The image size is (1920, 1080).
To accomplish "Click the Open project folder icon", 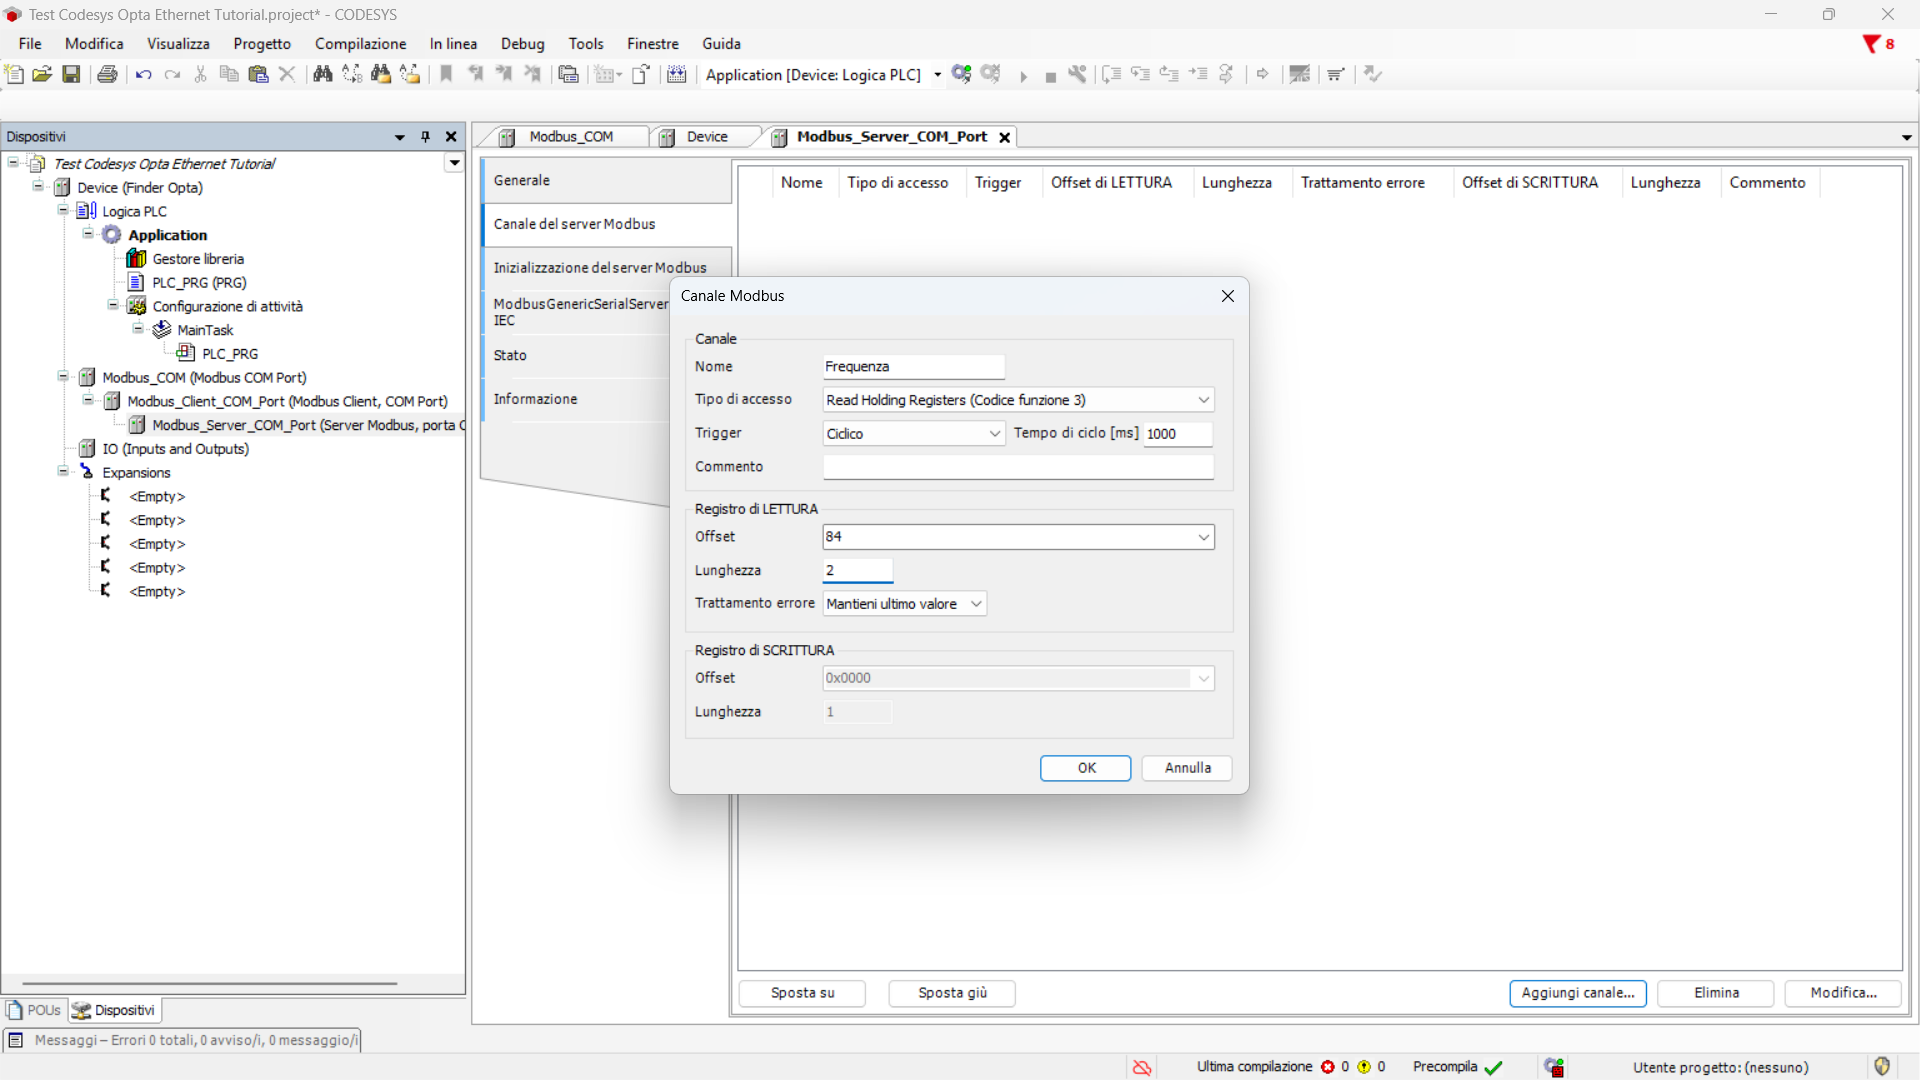I will [x=42, y=74].
